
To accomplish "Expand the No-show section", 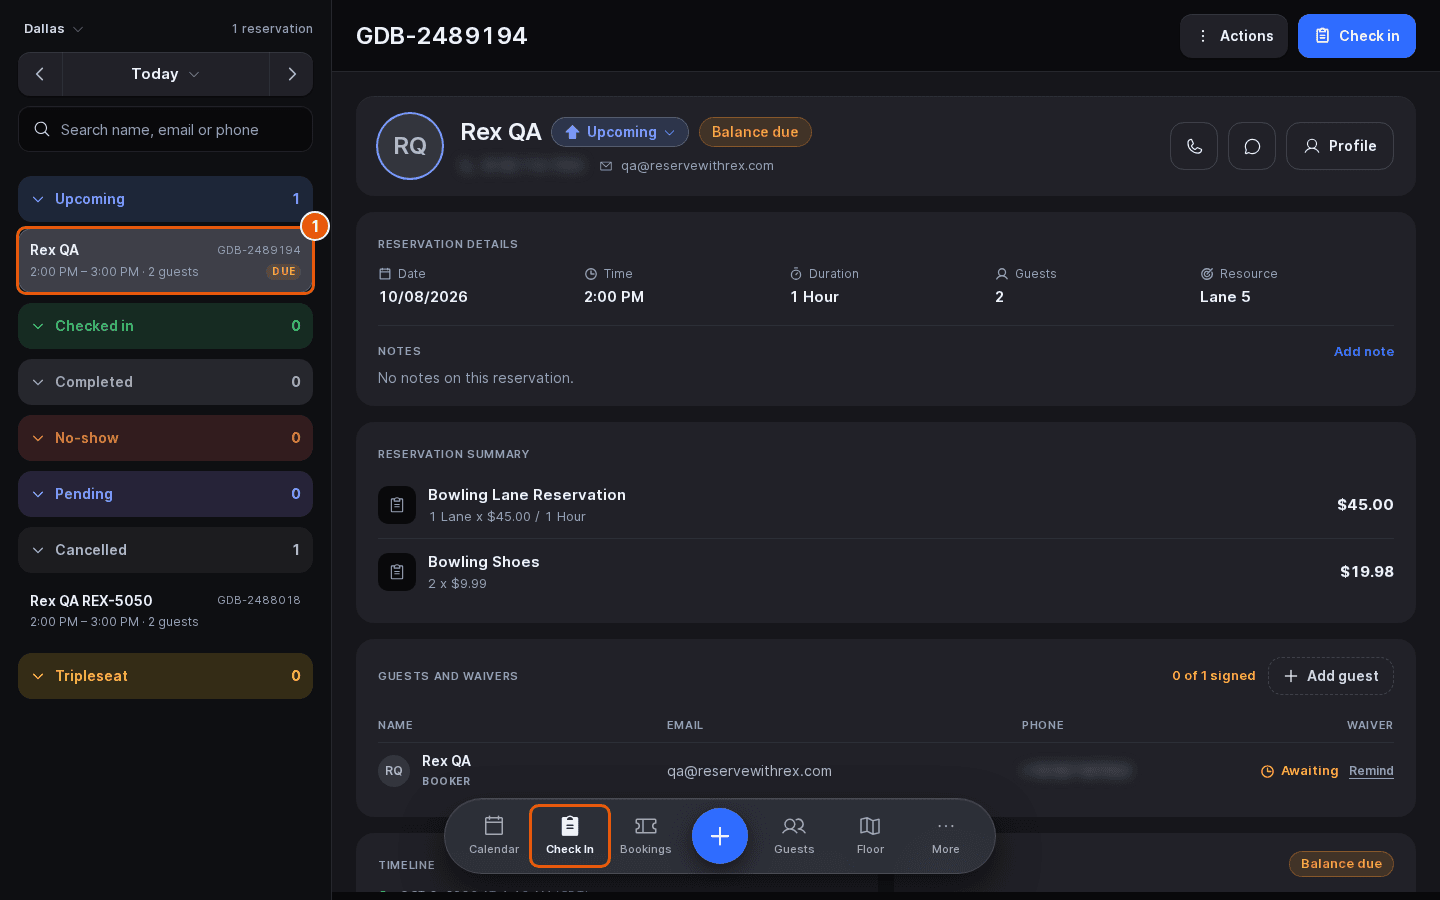I will coord(166,438).
